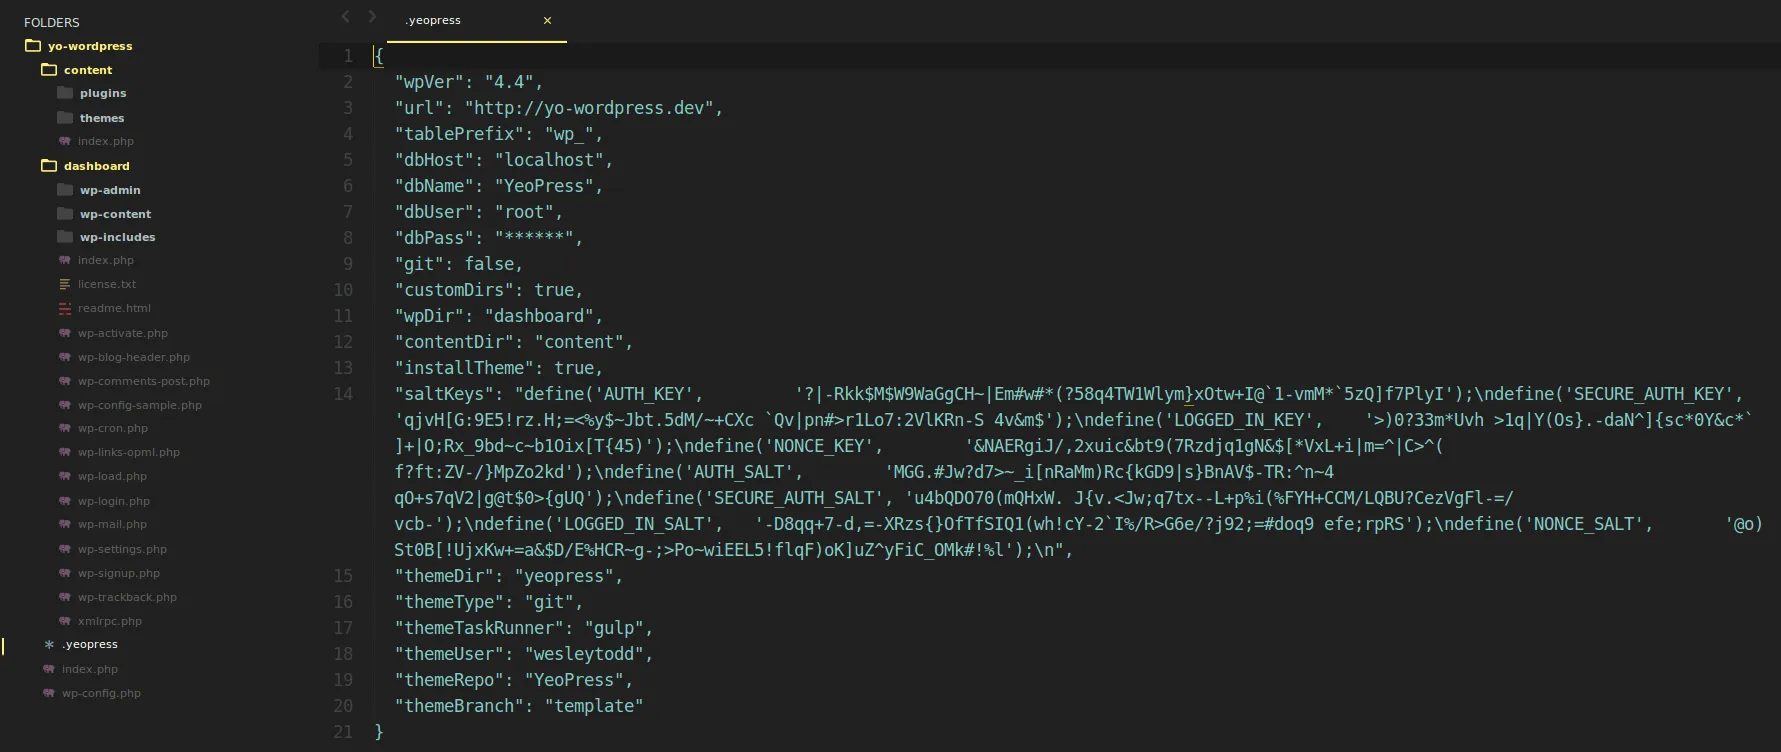Open wp-blog-header.php file

pos(134,357)
